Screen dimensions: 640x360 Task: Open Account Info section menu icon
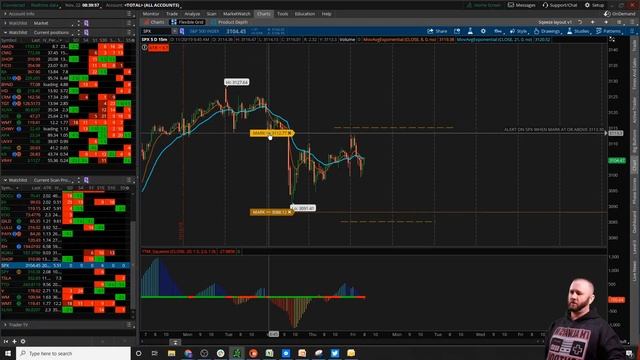pyautogui.click(x=129, y=14)
